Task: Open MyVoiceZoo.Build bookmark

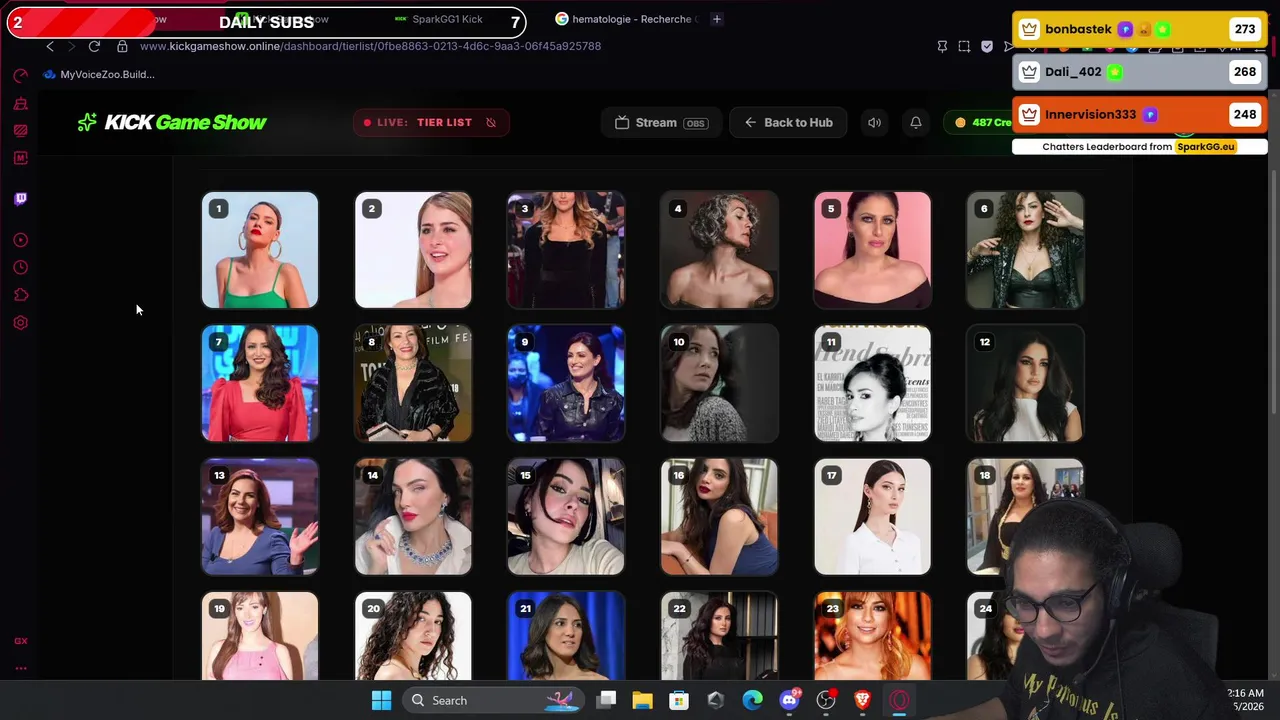Action: click(99, 74)
